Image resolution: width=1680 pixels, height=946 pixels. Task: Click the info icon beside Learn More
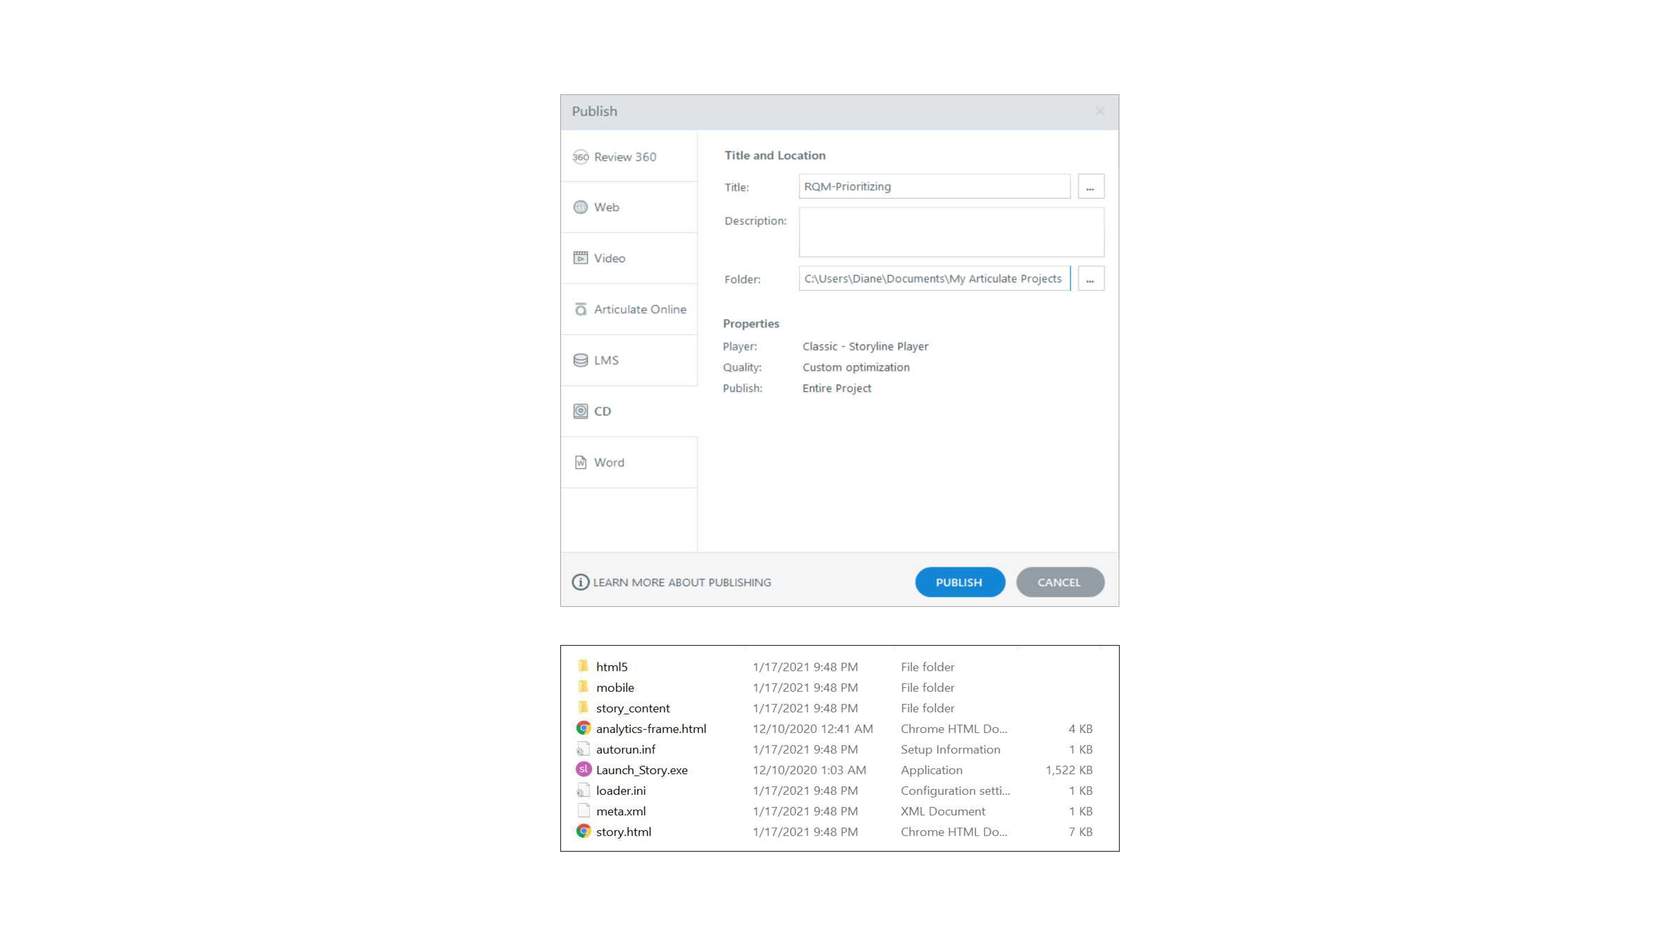coord(580,582)
